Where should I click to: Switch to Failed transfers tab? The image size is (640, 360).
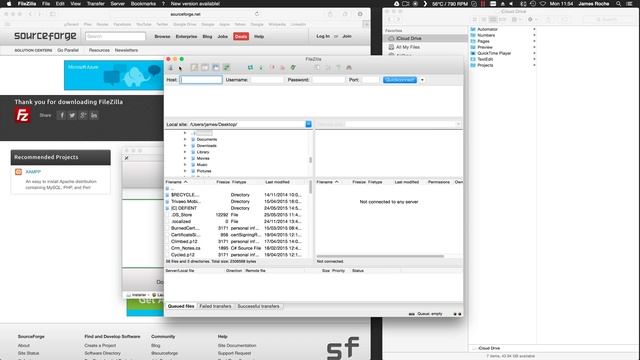coord(215,306)
